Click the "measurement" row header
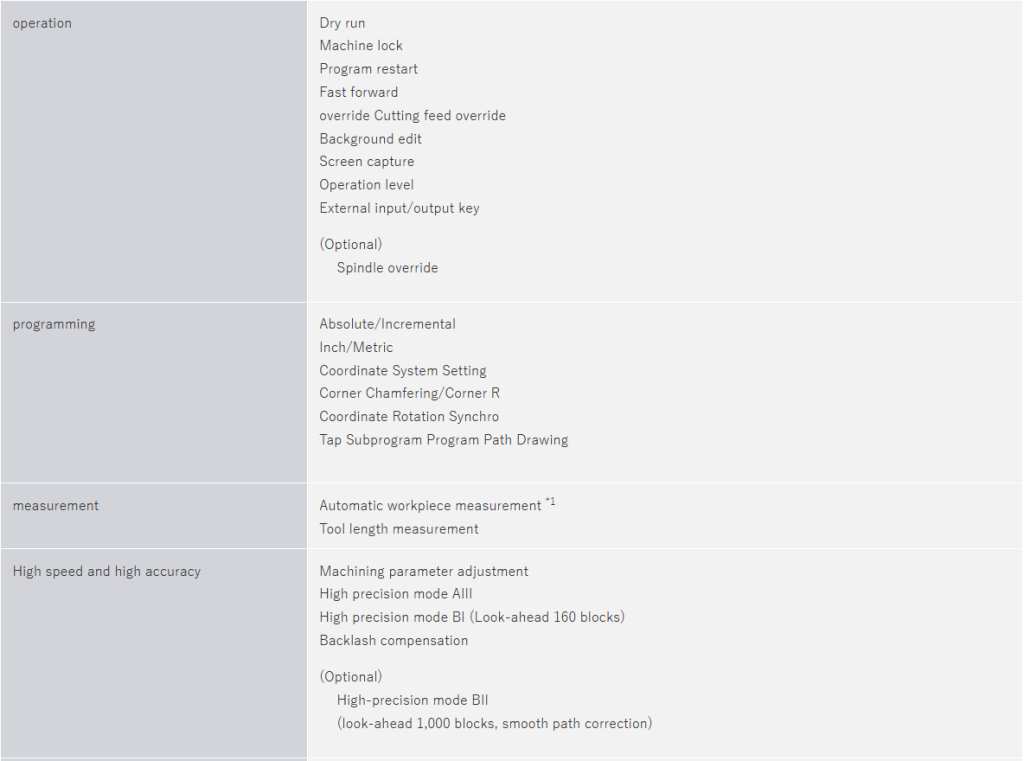1024x761 pixels. [56, 506]
